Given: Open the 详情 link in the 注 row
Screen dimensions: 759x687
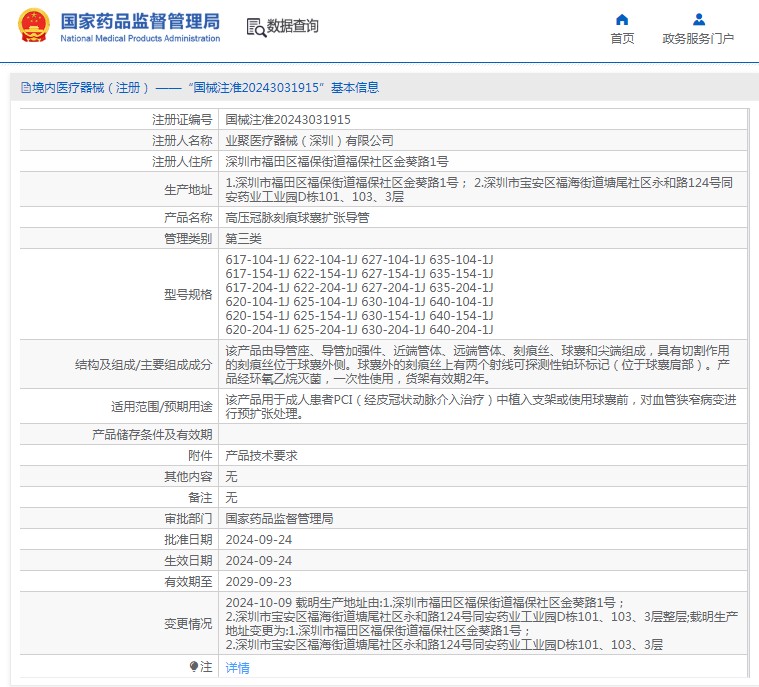Looking at the screenshot, I should (237, 667).
